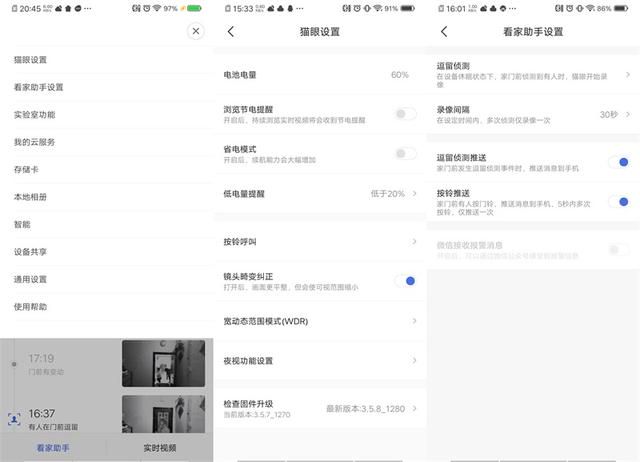This screenshot has width=640, height=462.
Task: Click 夜视功能设置 row label
Action: click(248, 361)
